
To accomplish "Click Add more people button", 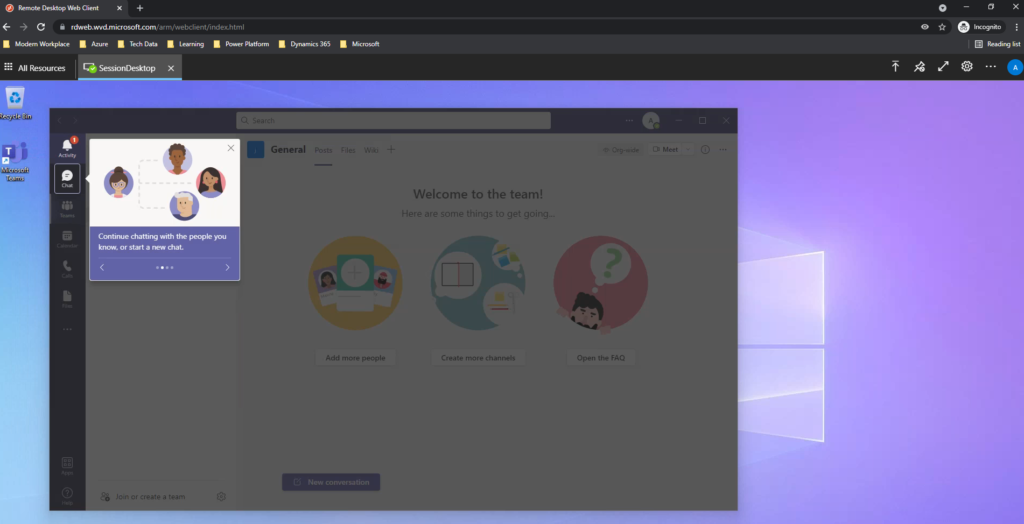I will [x=355, y=357].
